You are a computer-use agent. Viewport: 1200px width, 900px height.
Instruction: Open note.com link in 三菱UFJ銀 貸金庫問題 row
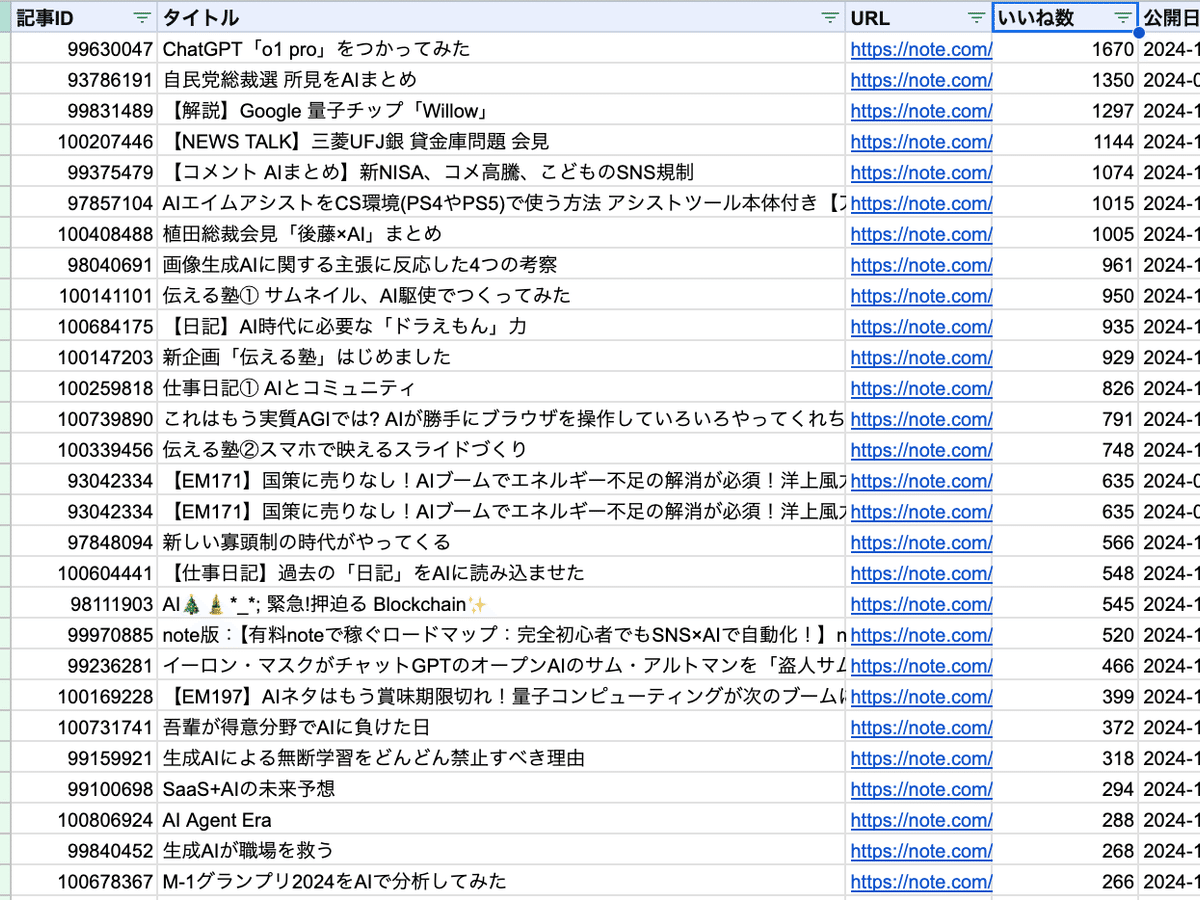click(921, 142)
